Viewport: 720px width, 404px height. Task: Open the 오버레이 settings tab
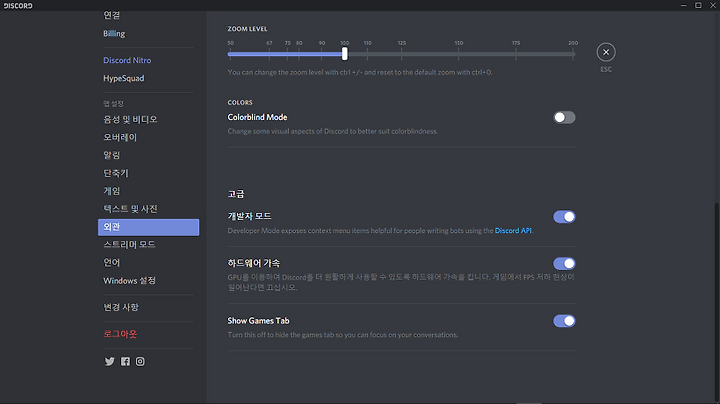pos(148,137)
